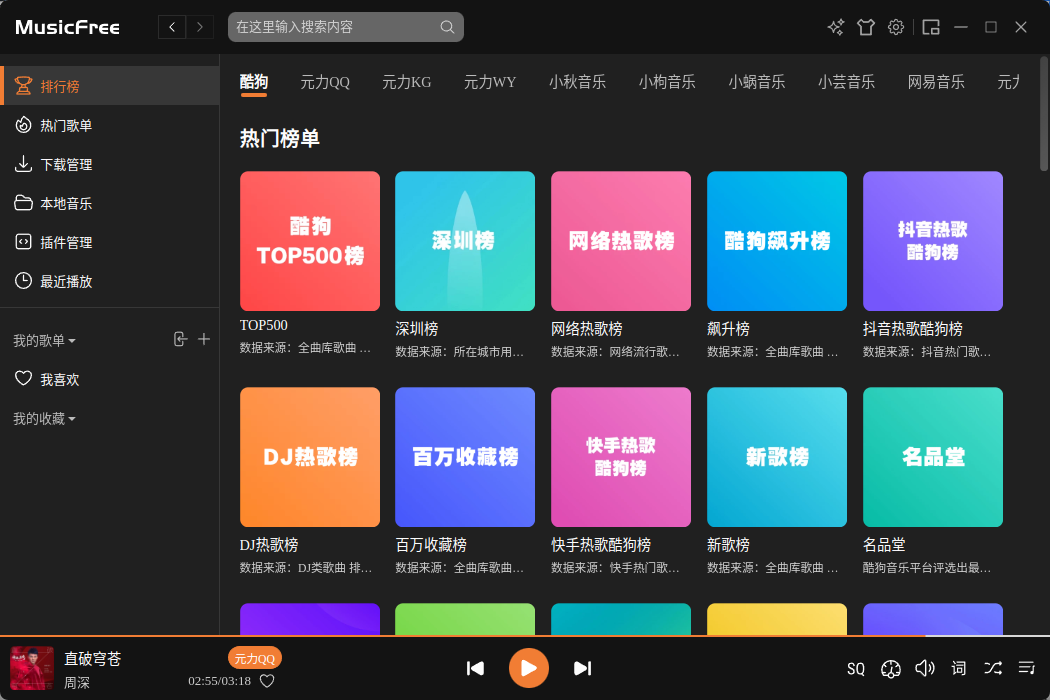Open the DJ热歌榜 chart cover
The image size is (1050, 700).
310,457
